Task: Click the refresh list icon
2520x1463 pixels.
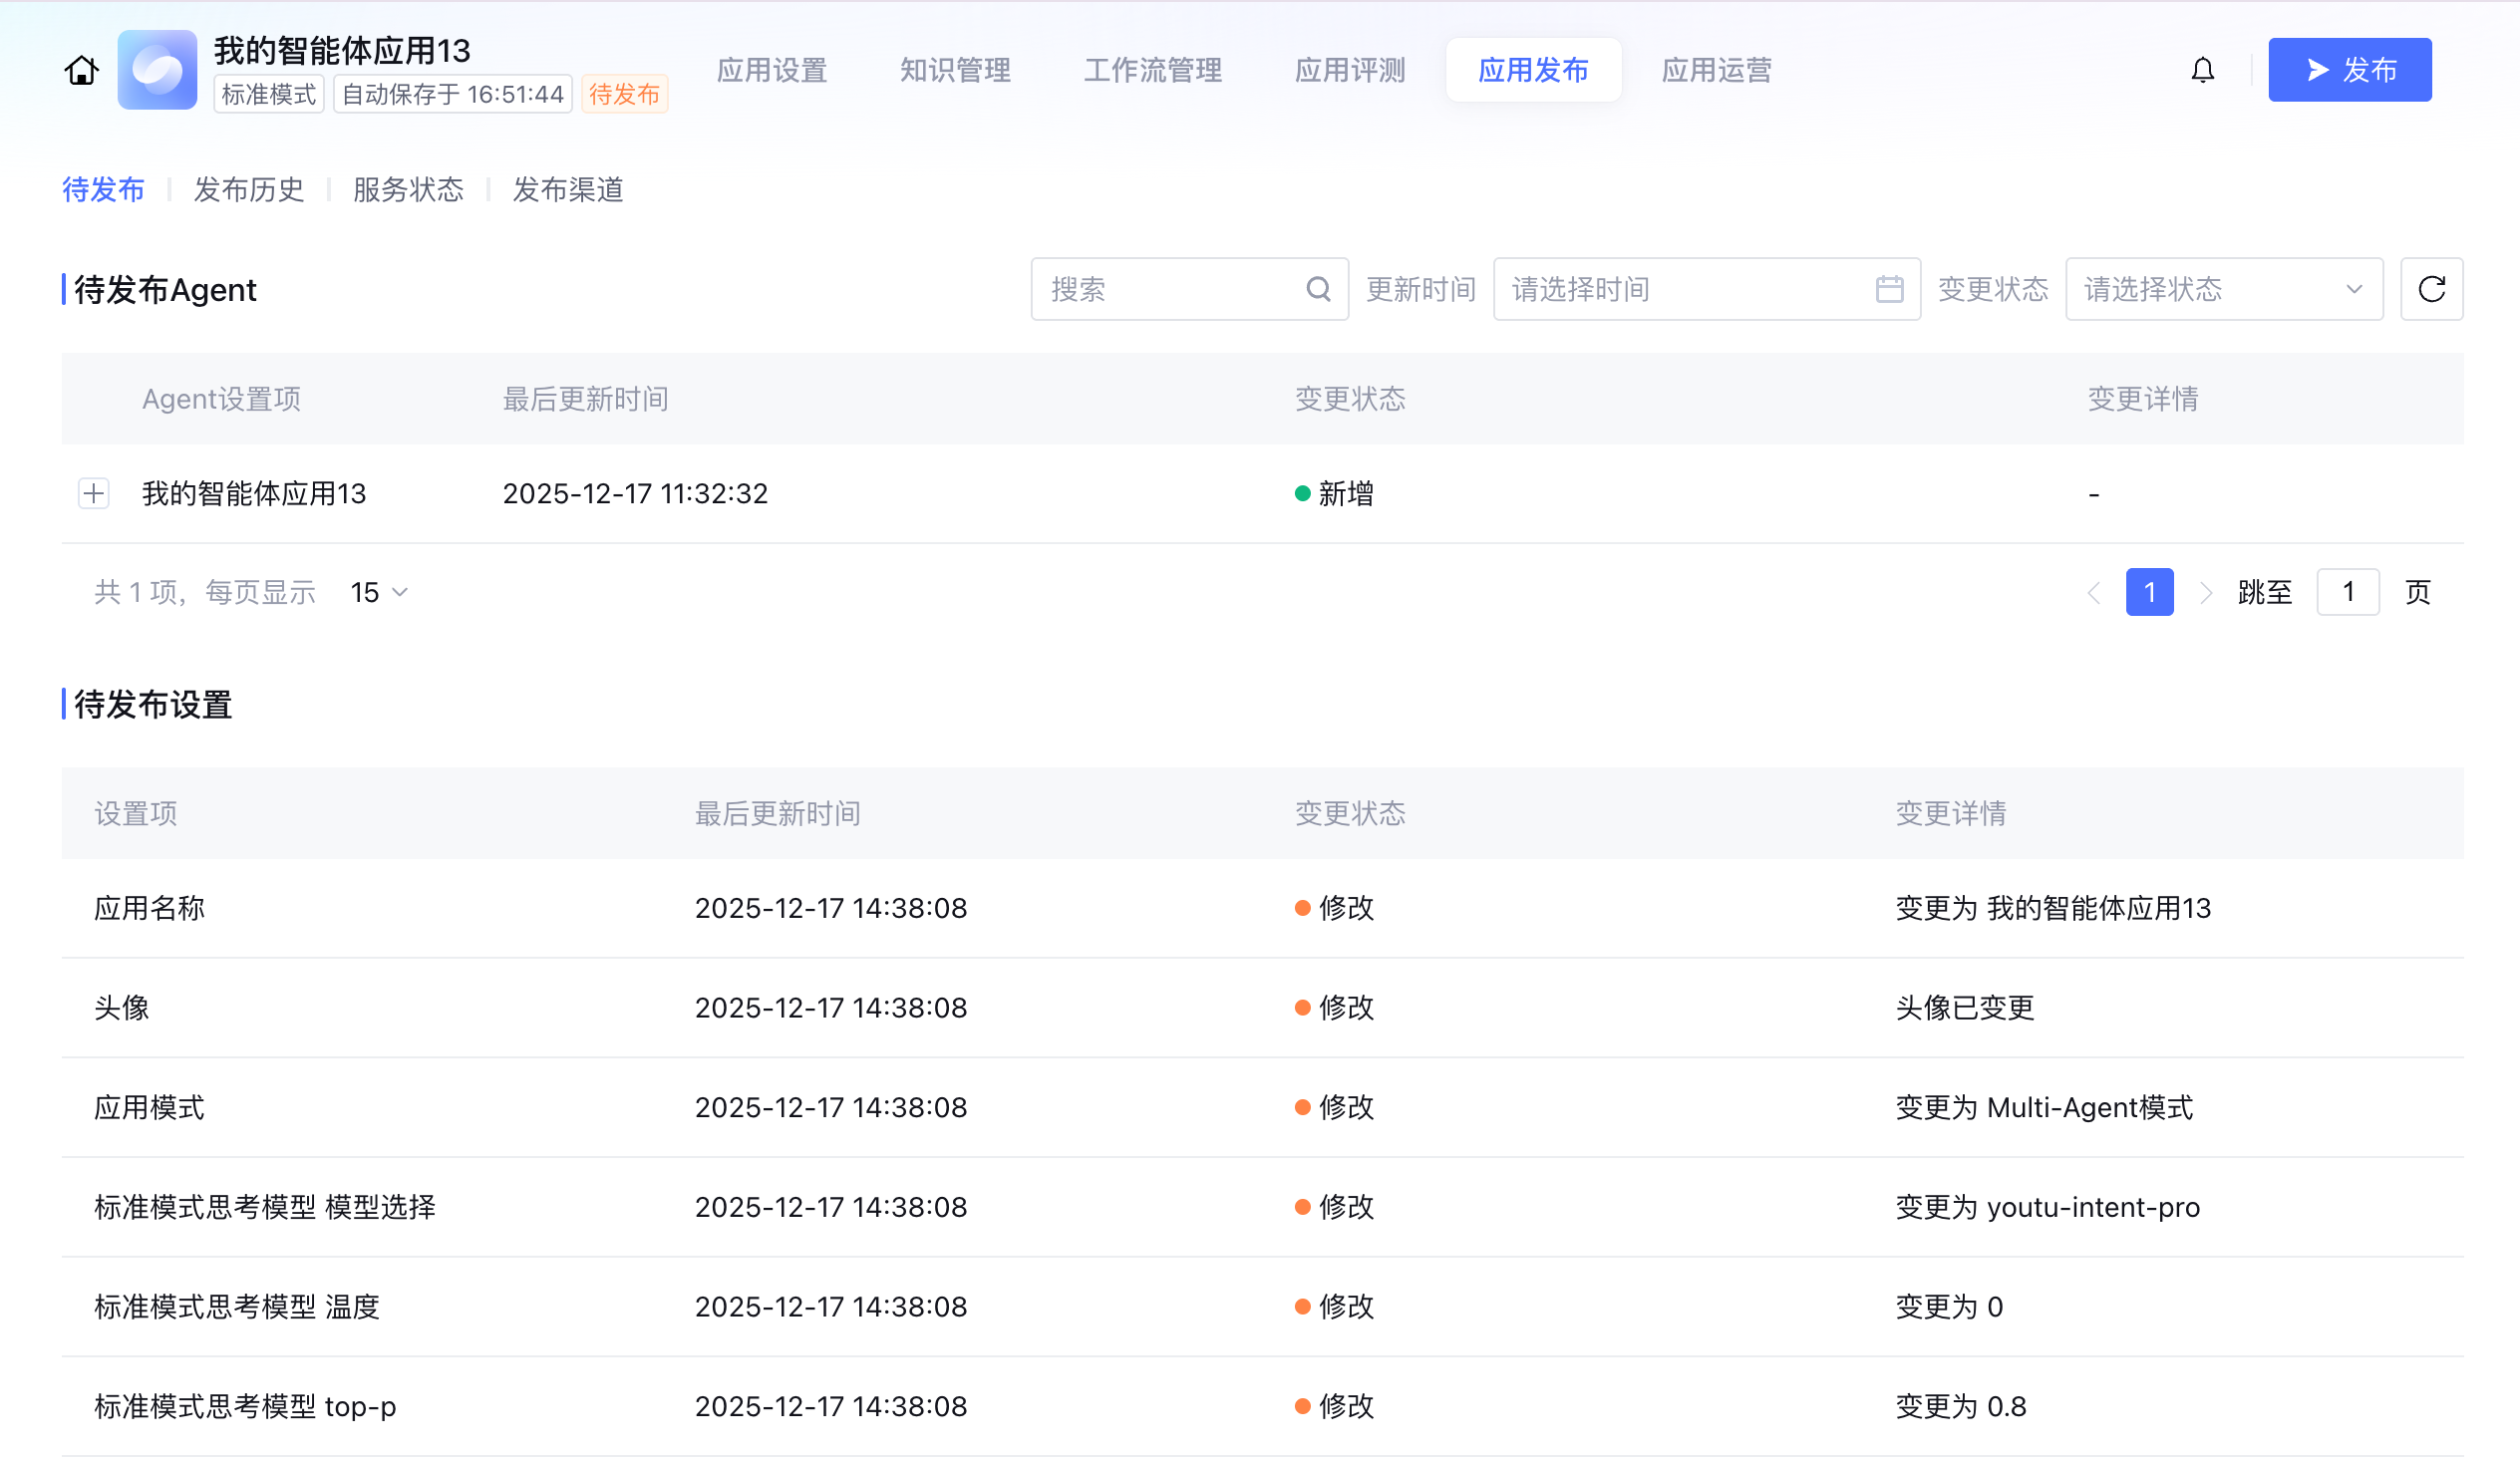Action: pos(2431,289)
